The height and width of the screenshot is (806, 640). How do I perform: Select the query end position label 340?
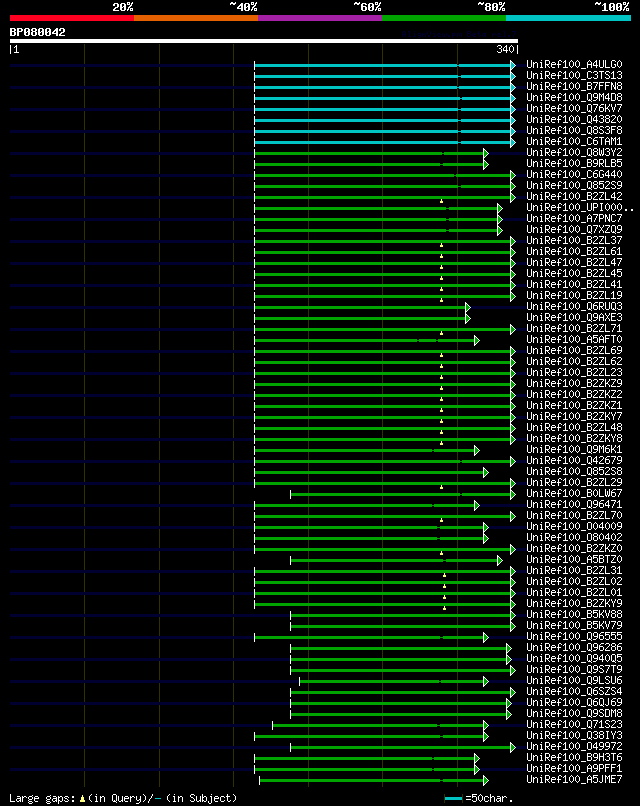[x=505, y=49]
